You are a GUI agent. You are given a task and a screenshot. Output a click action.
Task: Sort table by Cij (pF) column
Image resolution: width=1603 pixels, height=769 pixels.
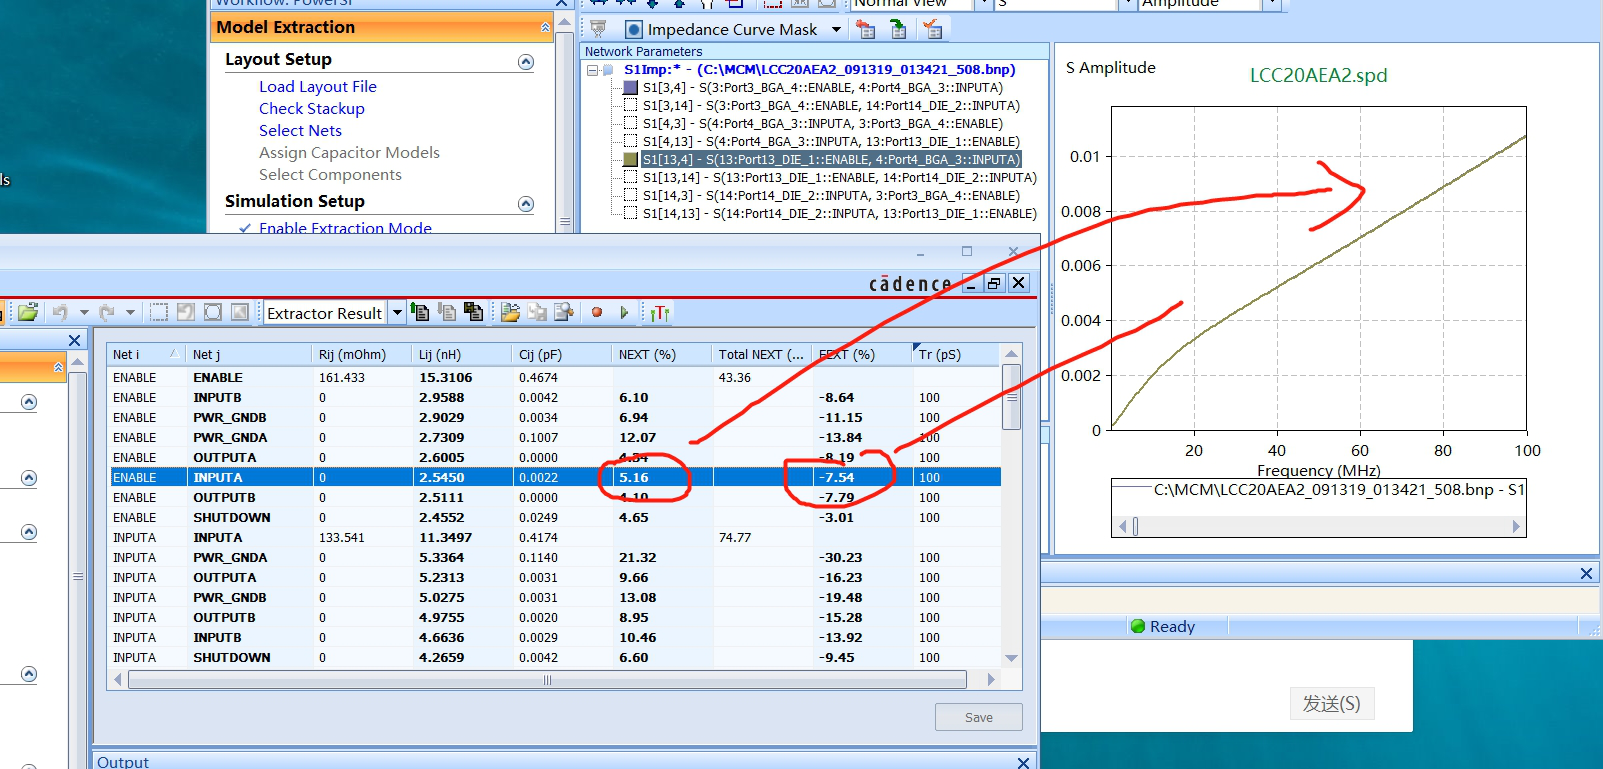[562, 354]
